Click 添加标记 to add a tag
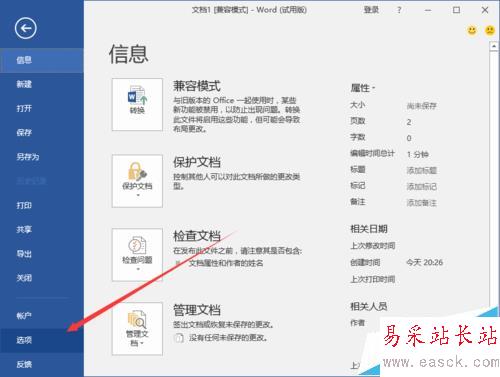500x377 pixels. (x=422, y=186)
